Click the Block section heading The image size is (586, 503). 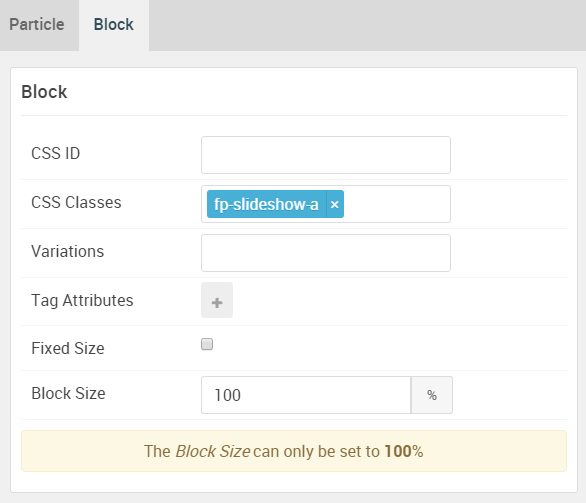(x=44, y=92)
